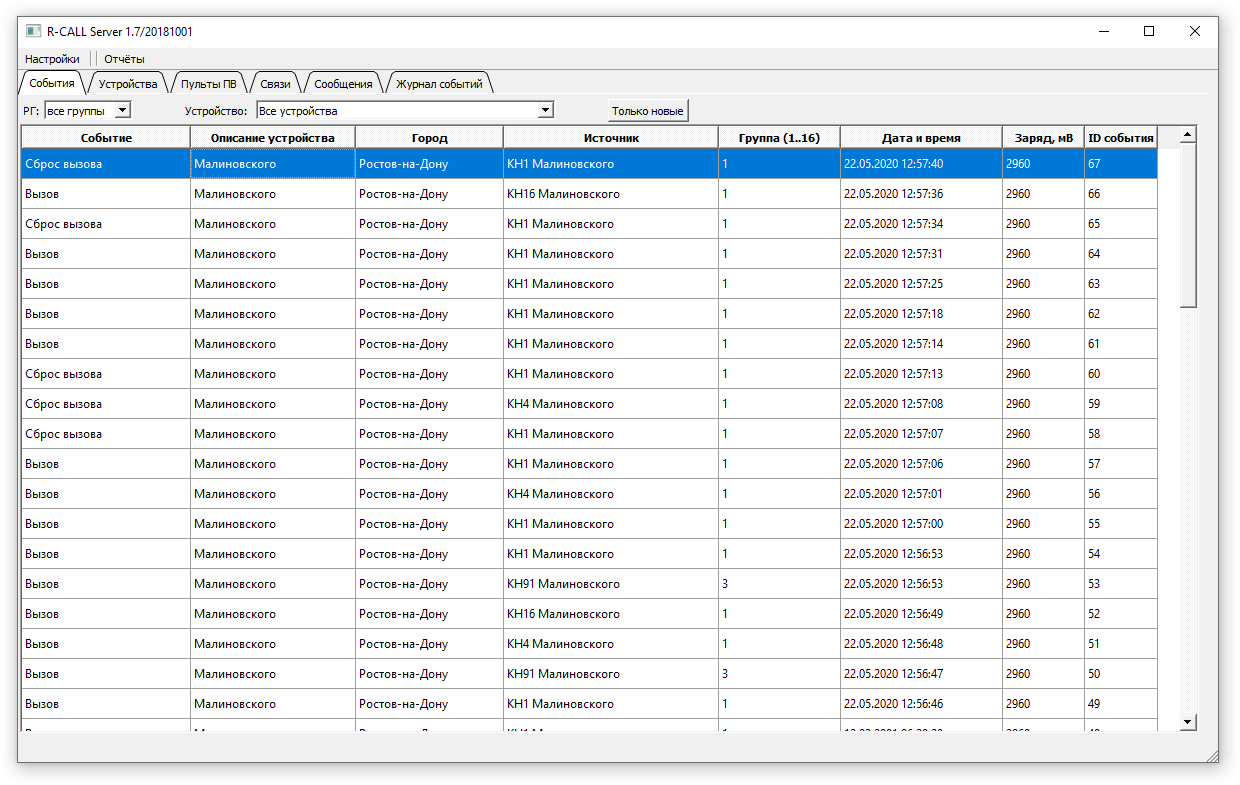Click the ID события column header
This screenshot has width=1240, height=785.
tap(1120, 138)
